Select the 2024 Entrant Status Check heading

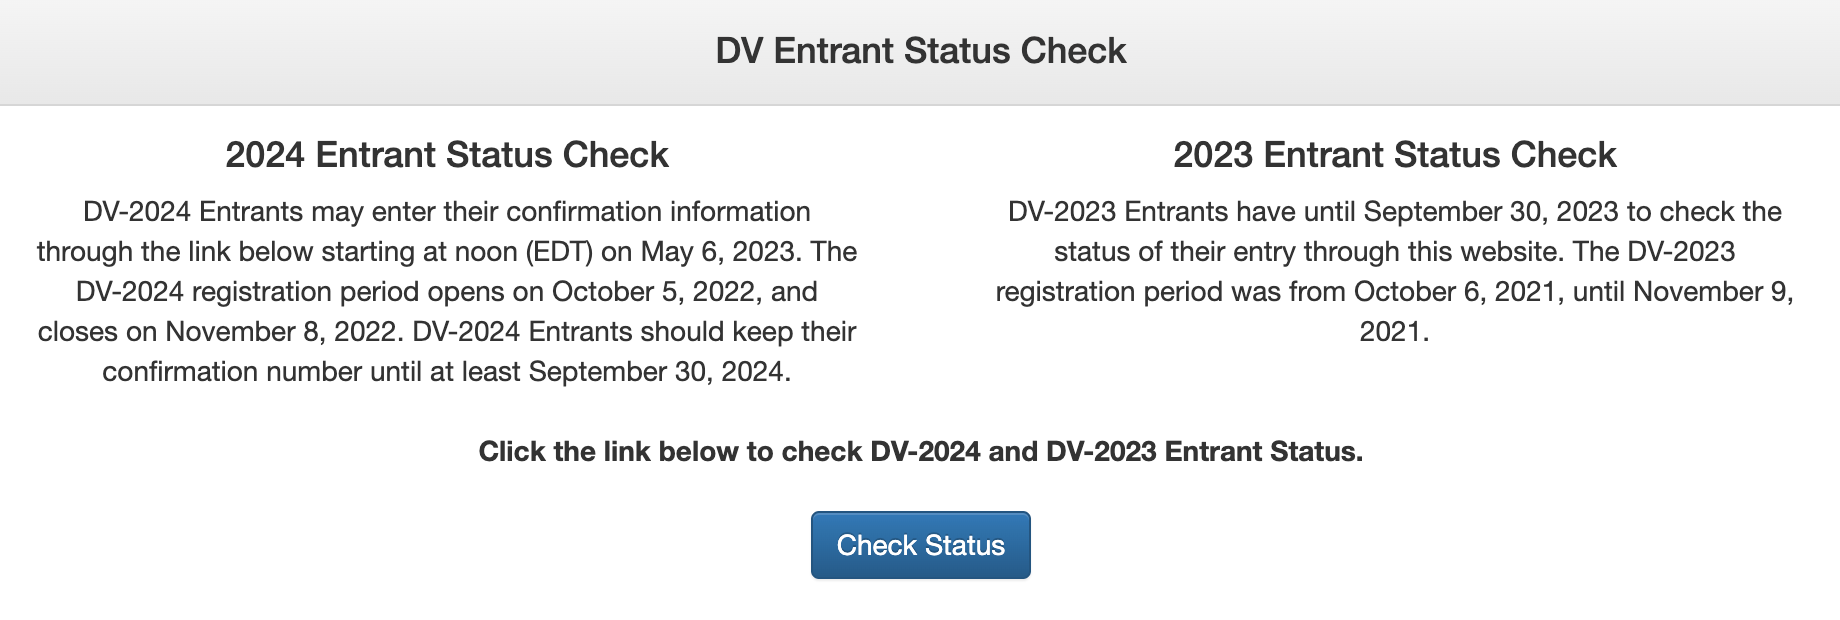pyautogui.click(x=446, y=155)
